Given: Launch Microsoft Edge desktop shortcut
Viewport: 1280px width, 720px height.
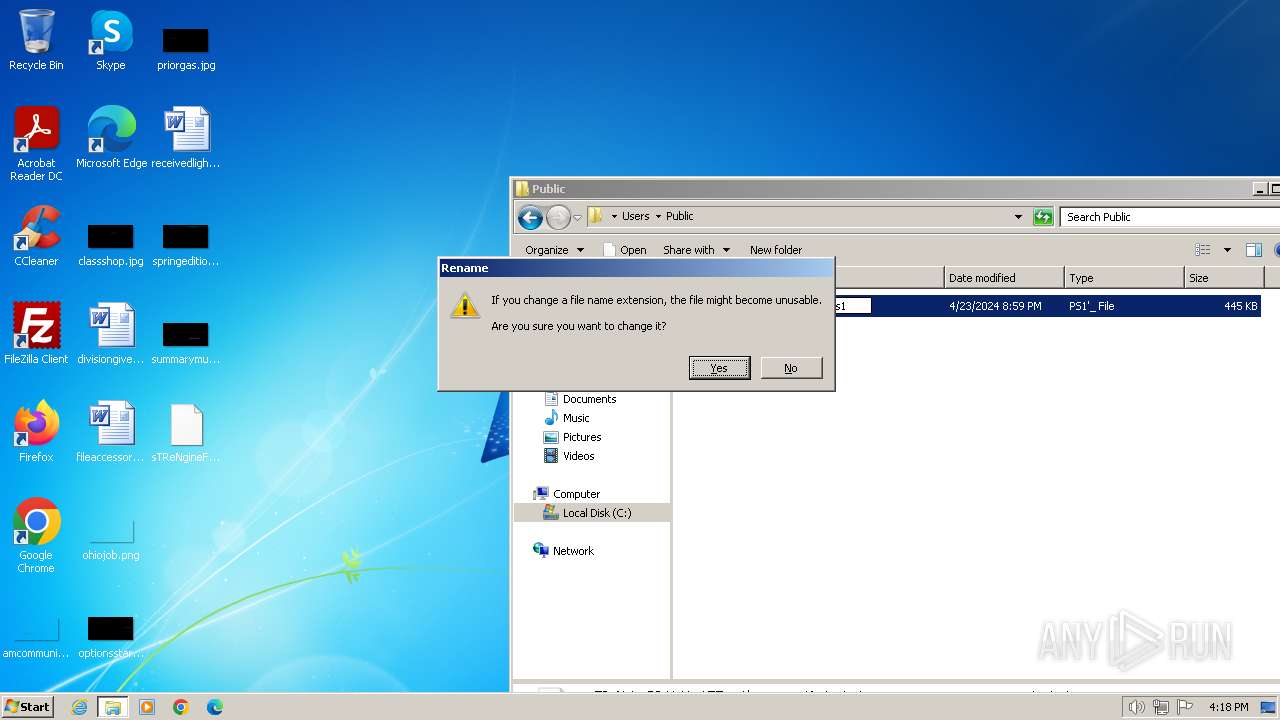Looking at the screenshot, I should click(x=111, y=137).
